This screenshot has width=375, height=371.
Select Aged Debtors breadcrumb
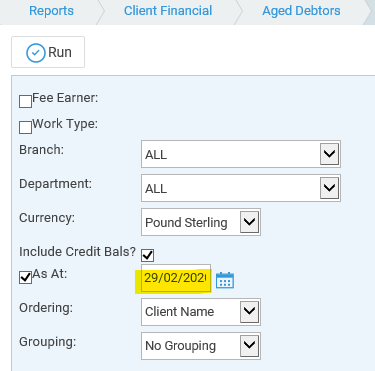tap(301, 11)
